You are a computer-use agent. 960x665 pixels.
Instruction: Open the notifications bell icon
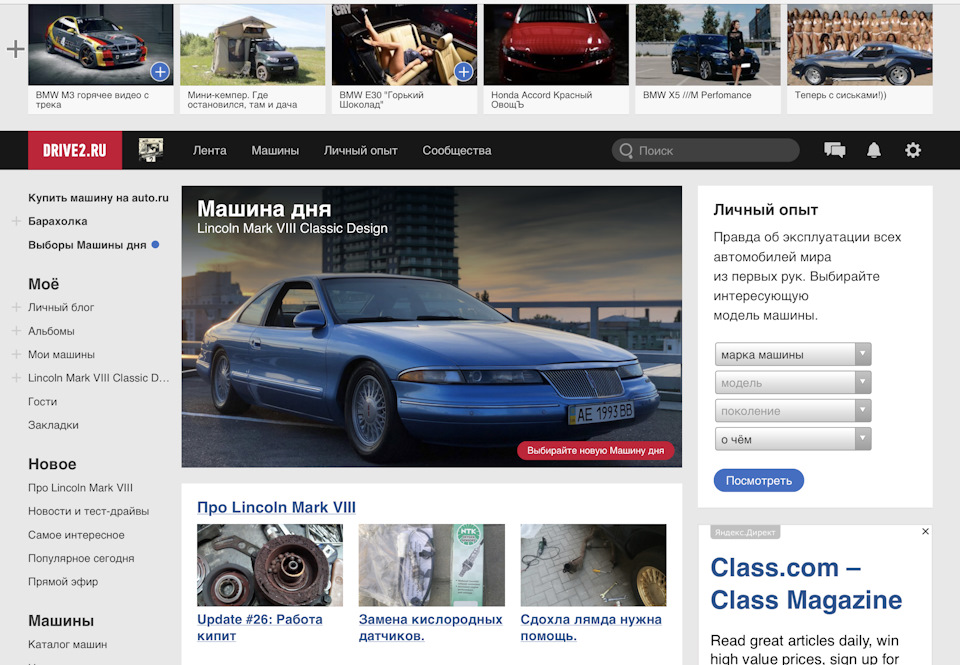(x=874, y=150)
